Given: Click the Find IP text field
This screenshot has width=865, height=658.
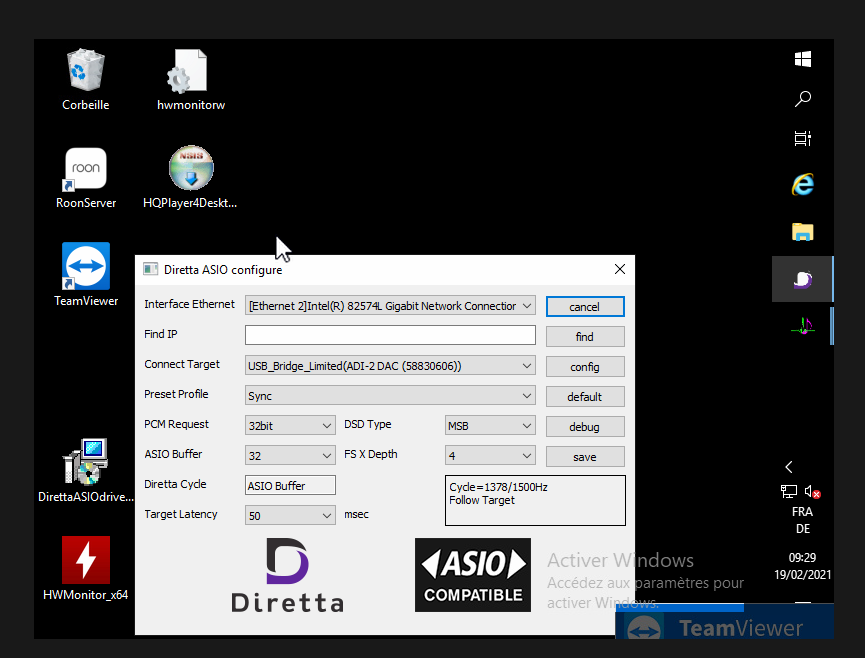Looking at the screenshot, I should (x=390, y=336).
